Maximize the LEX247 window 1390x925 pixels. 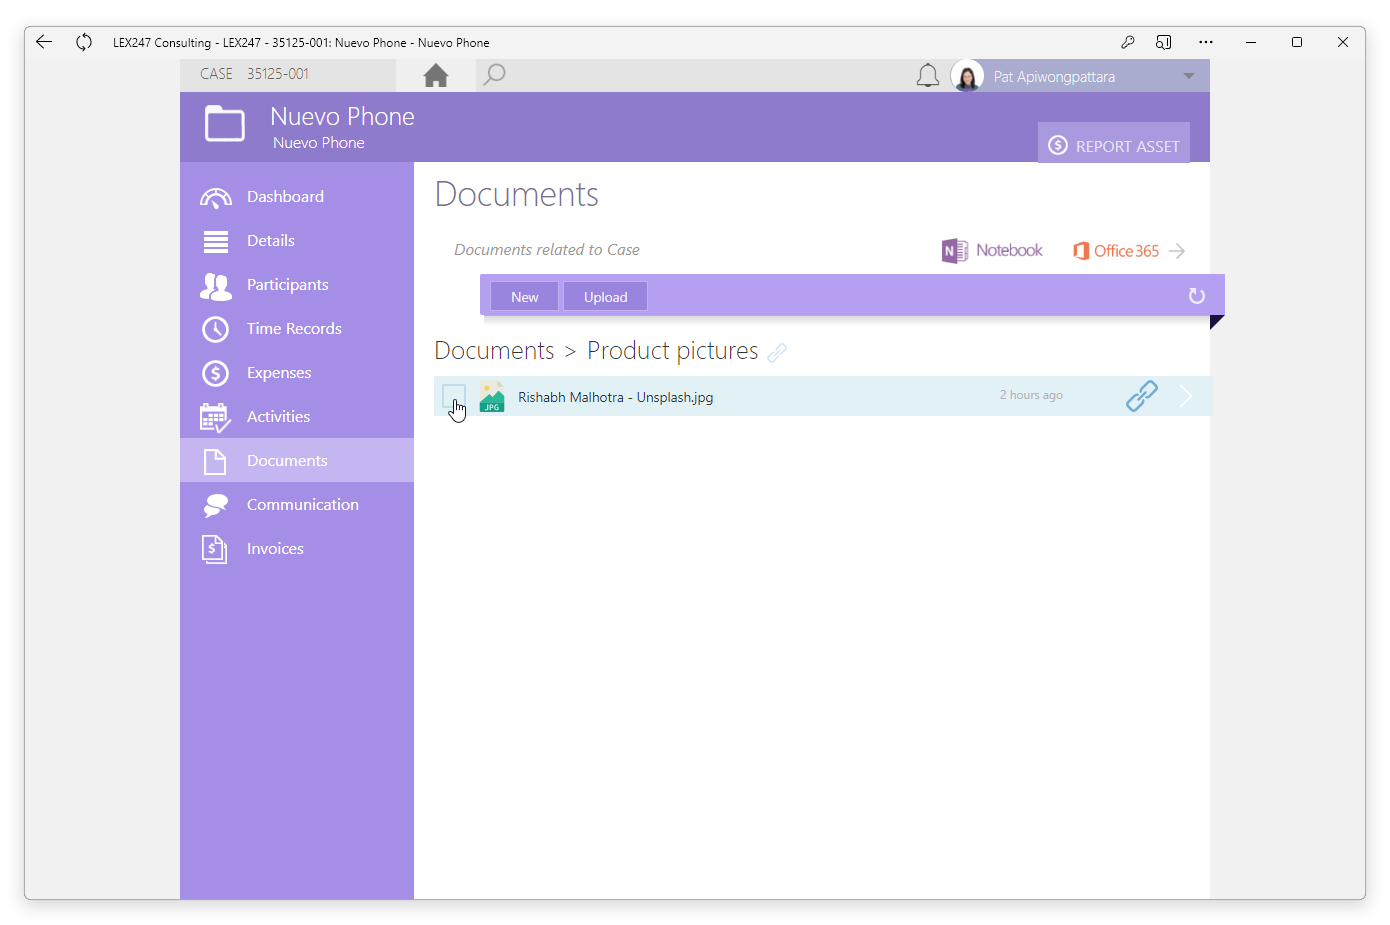[x=1297, y=42]
